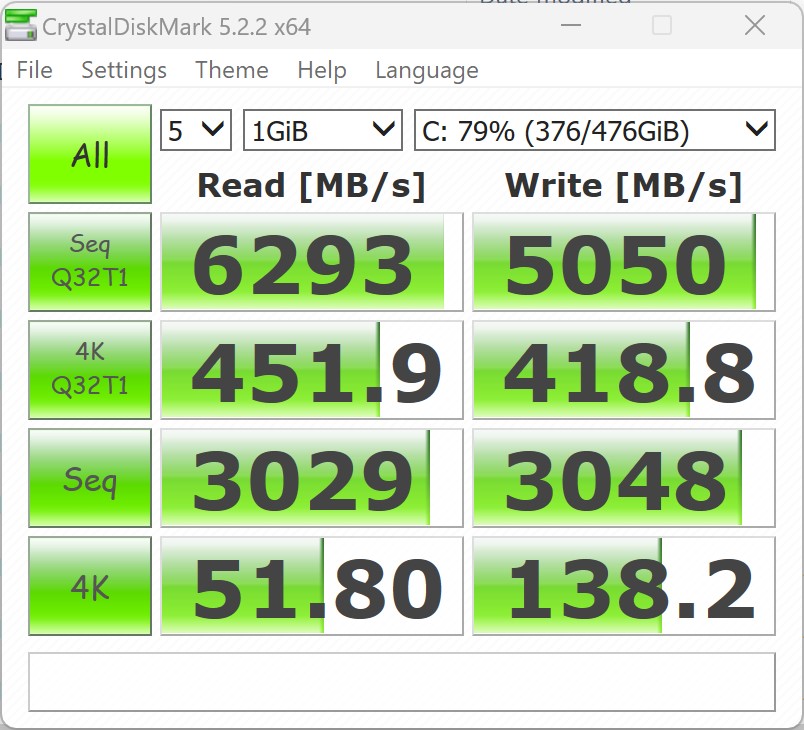Open the test count dropdown showing 5
The image size is (804, 730).
pos(196,130)
